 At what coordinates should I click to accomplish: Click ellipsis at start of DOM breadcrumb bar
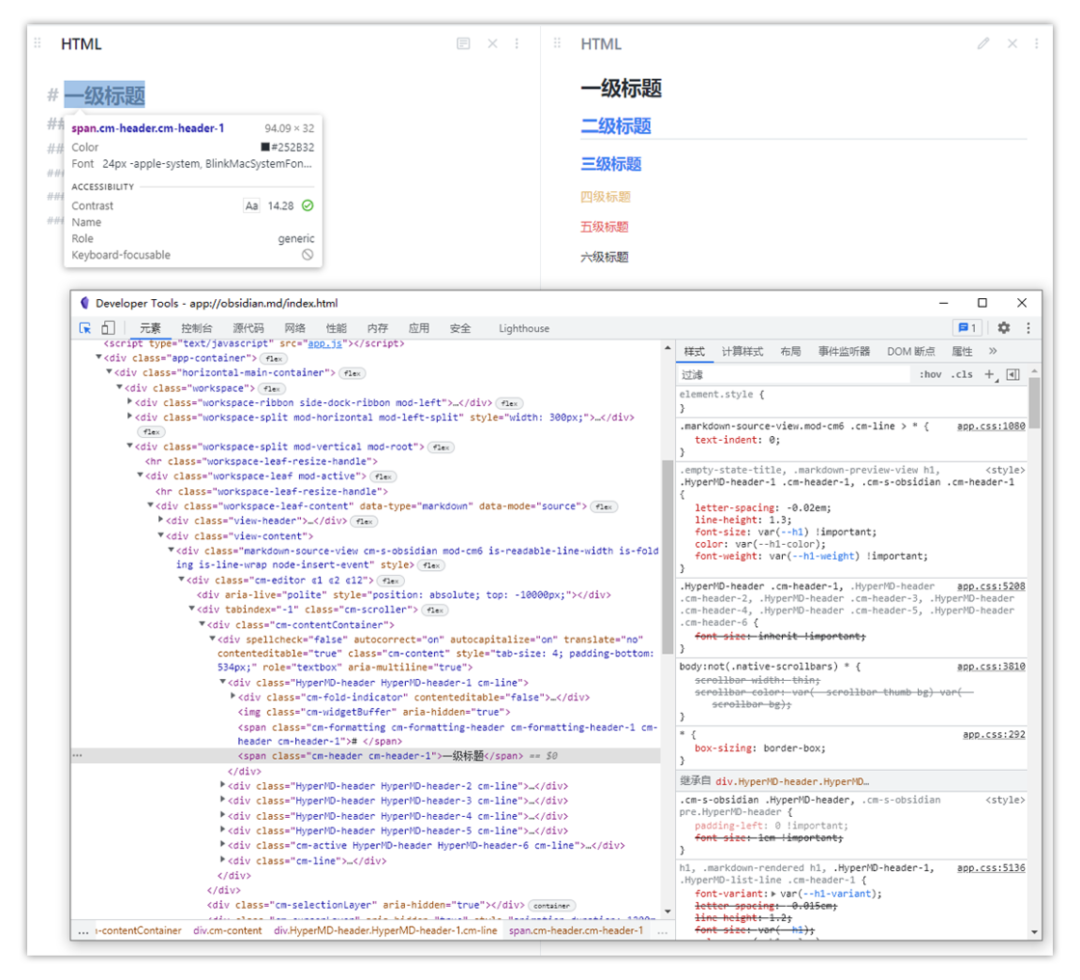83,931
